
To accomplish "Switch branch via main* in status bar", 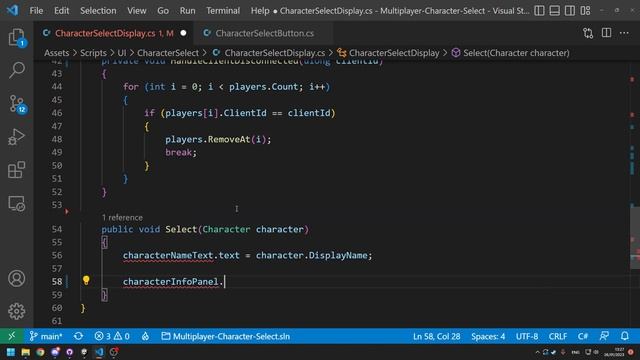I will coord(46,336).
